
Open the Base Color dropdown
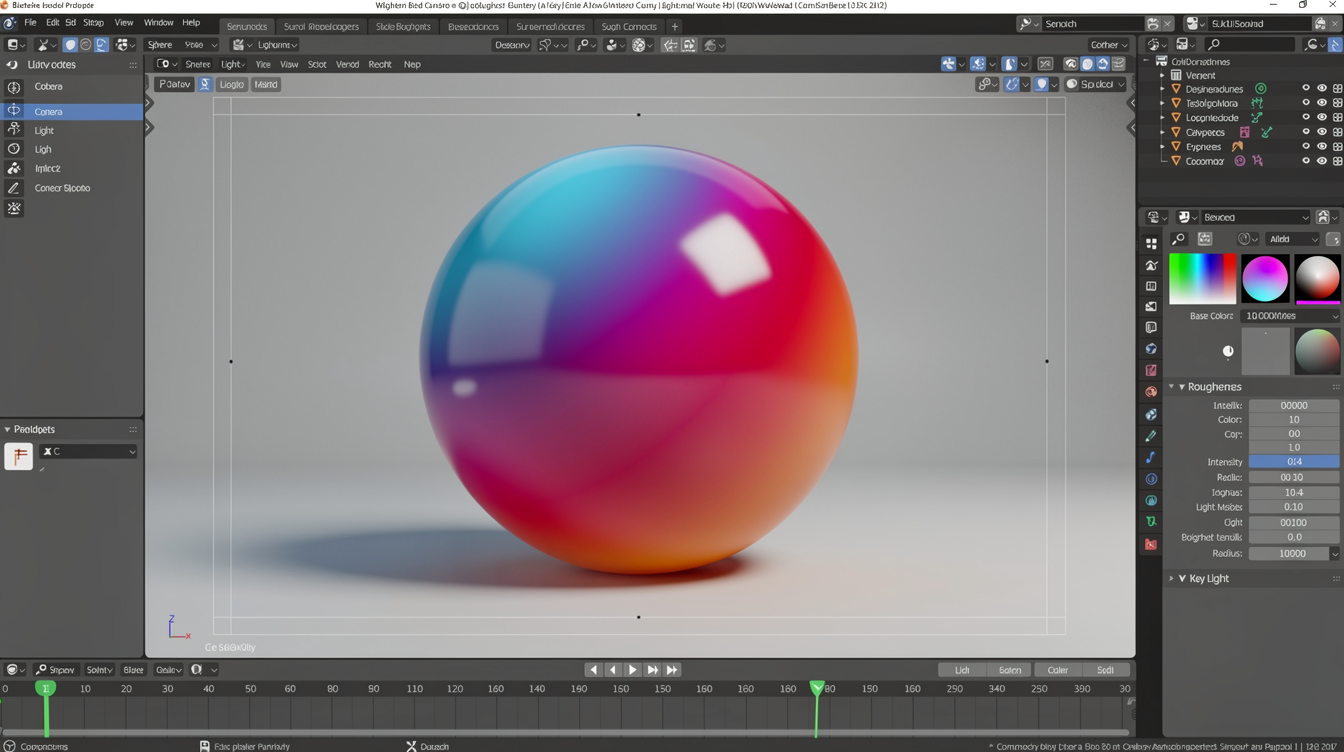pyautogui.click(x=1290, y=316)
